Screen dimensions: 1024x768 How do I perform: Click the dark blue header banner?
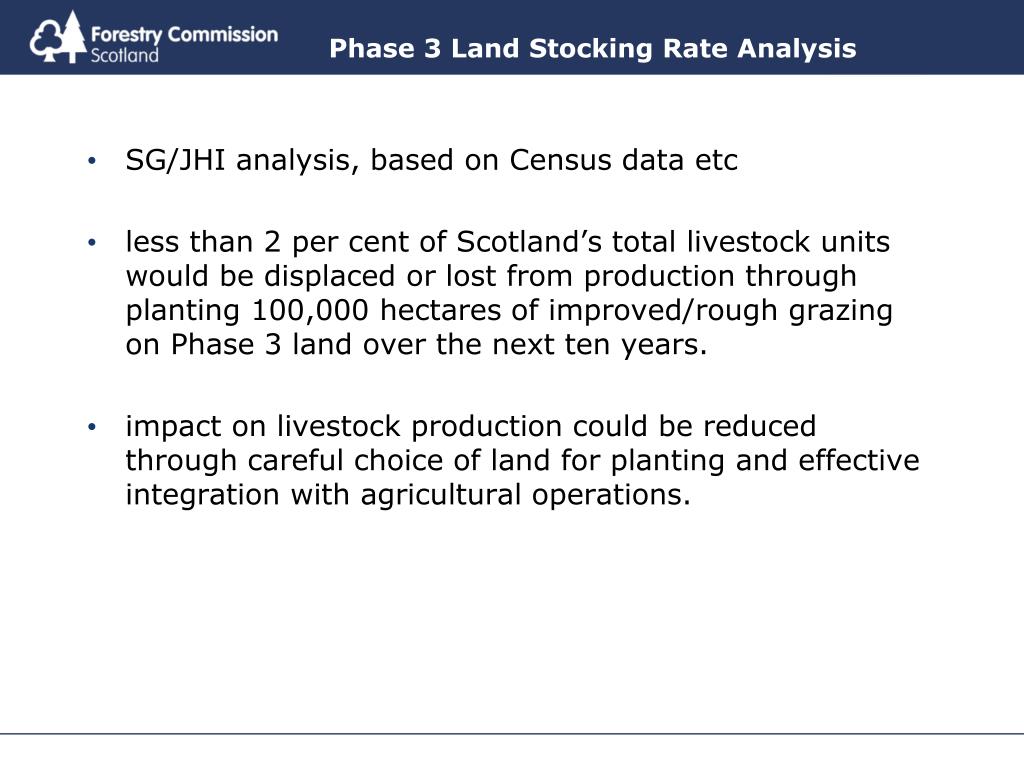pos(512,37)
